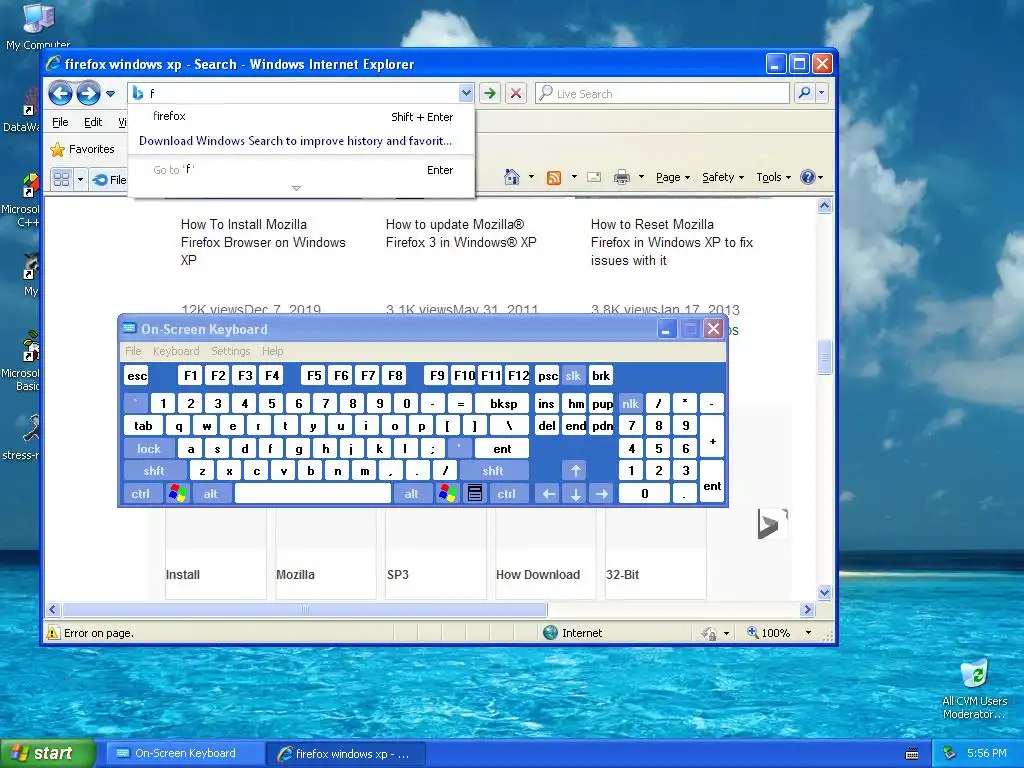Open search provider options dropdown

pyautogui.click(x=822, y=93)
